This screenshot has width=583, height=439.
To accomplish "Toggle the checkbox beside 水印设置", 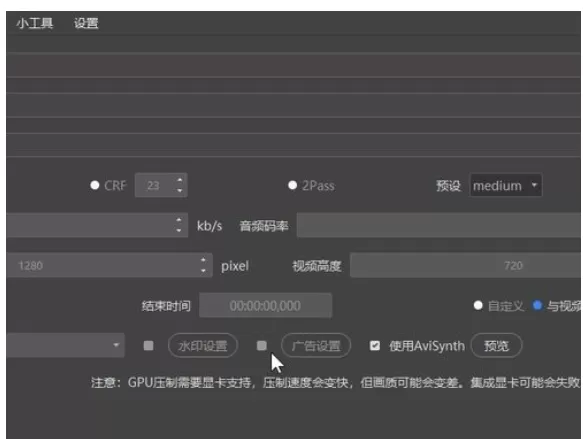I will point(149,346).
